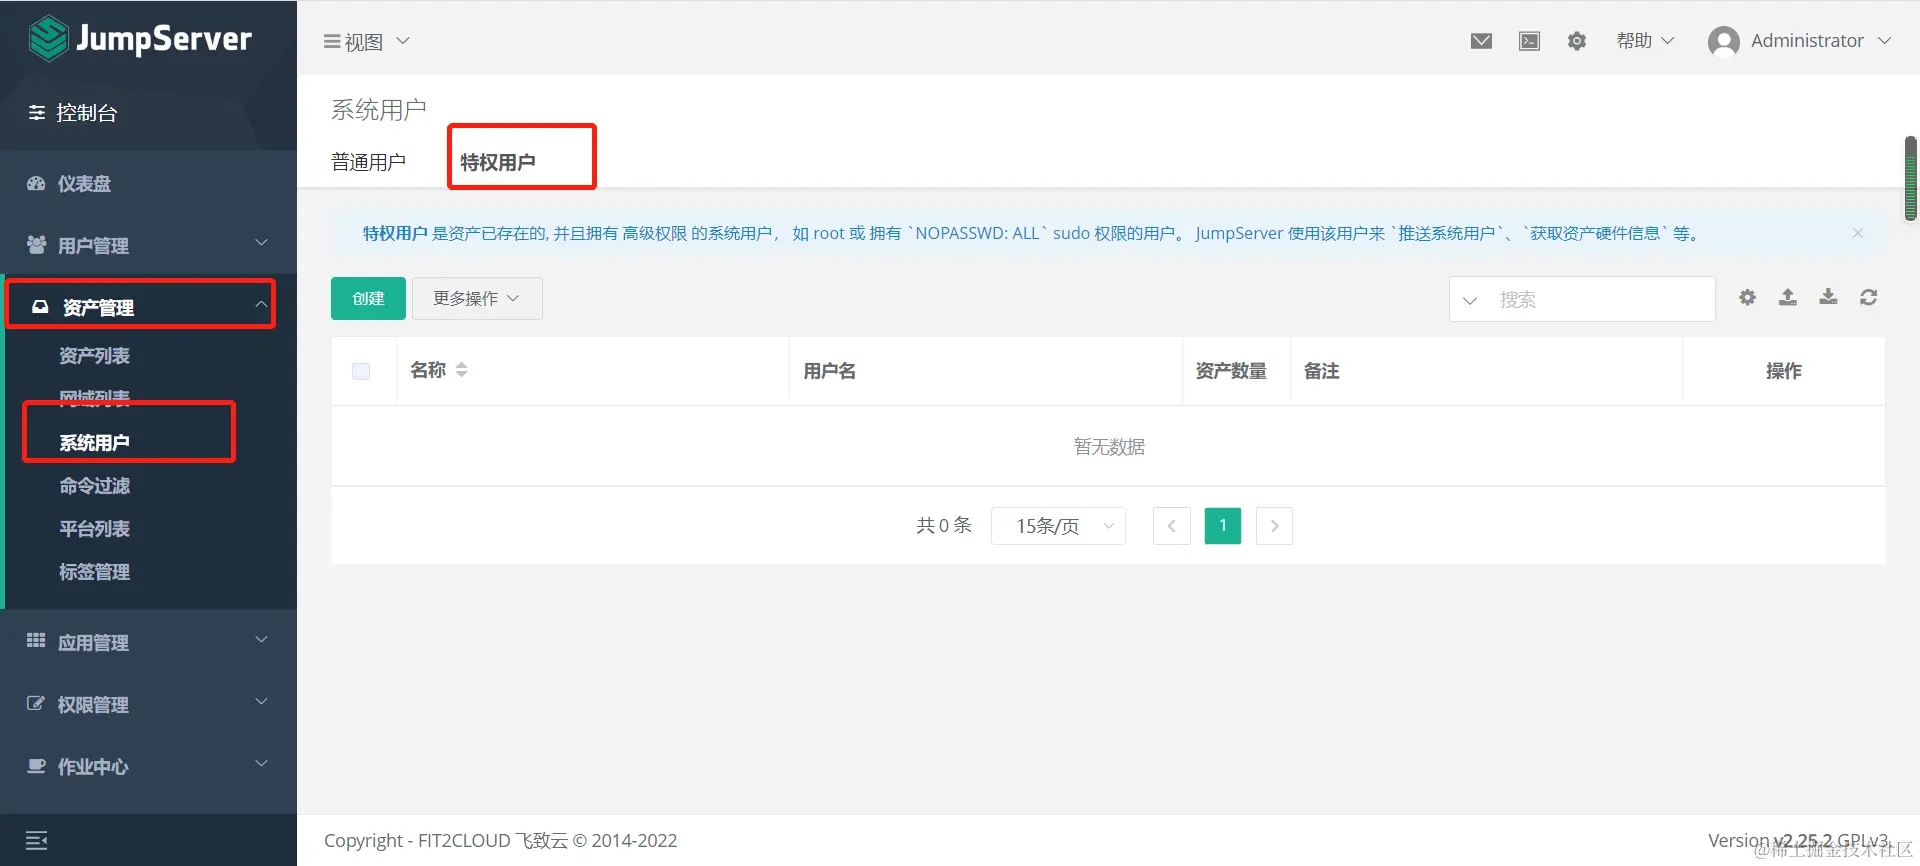Sort table by 名称 column

click(461, 370)
